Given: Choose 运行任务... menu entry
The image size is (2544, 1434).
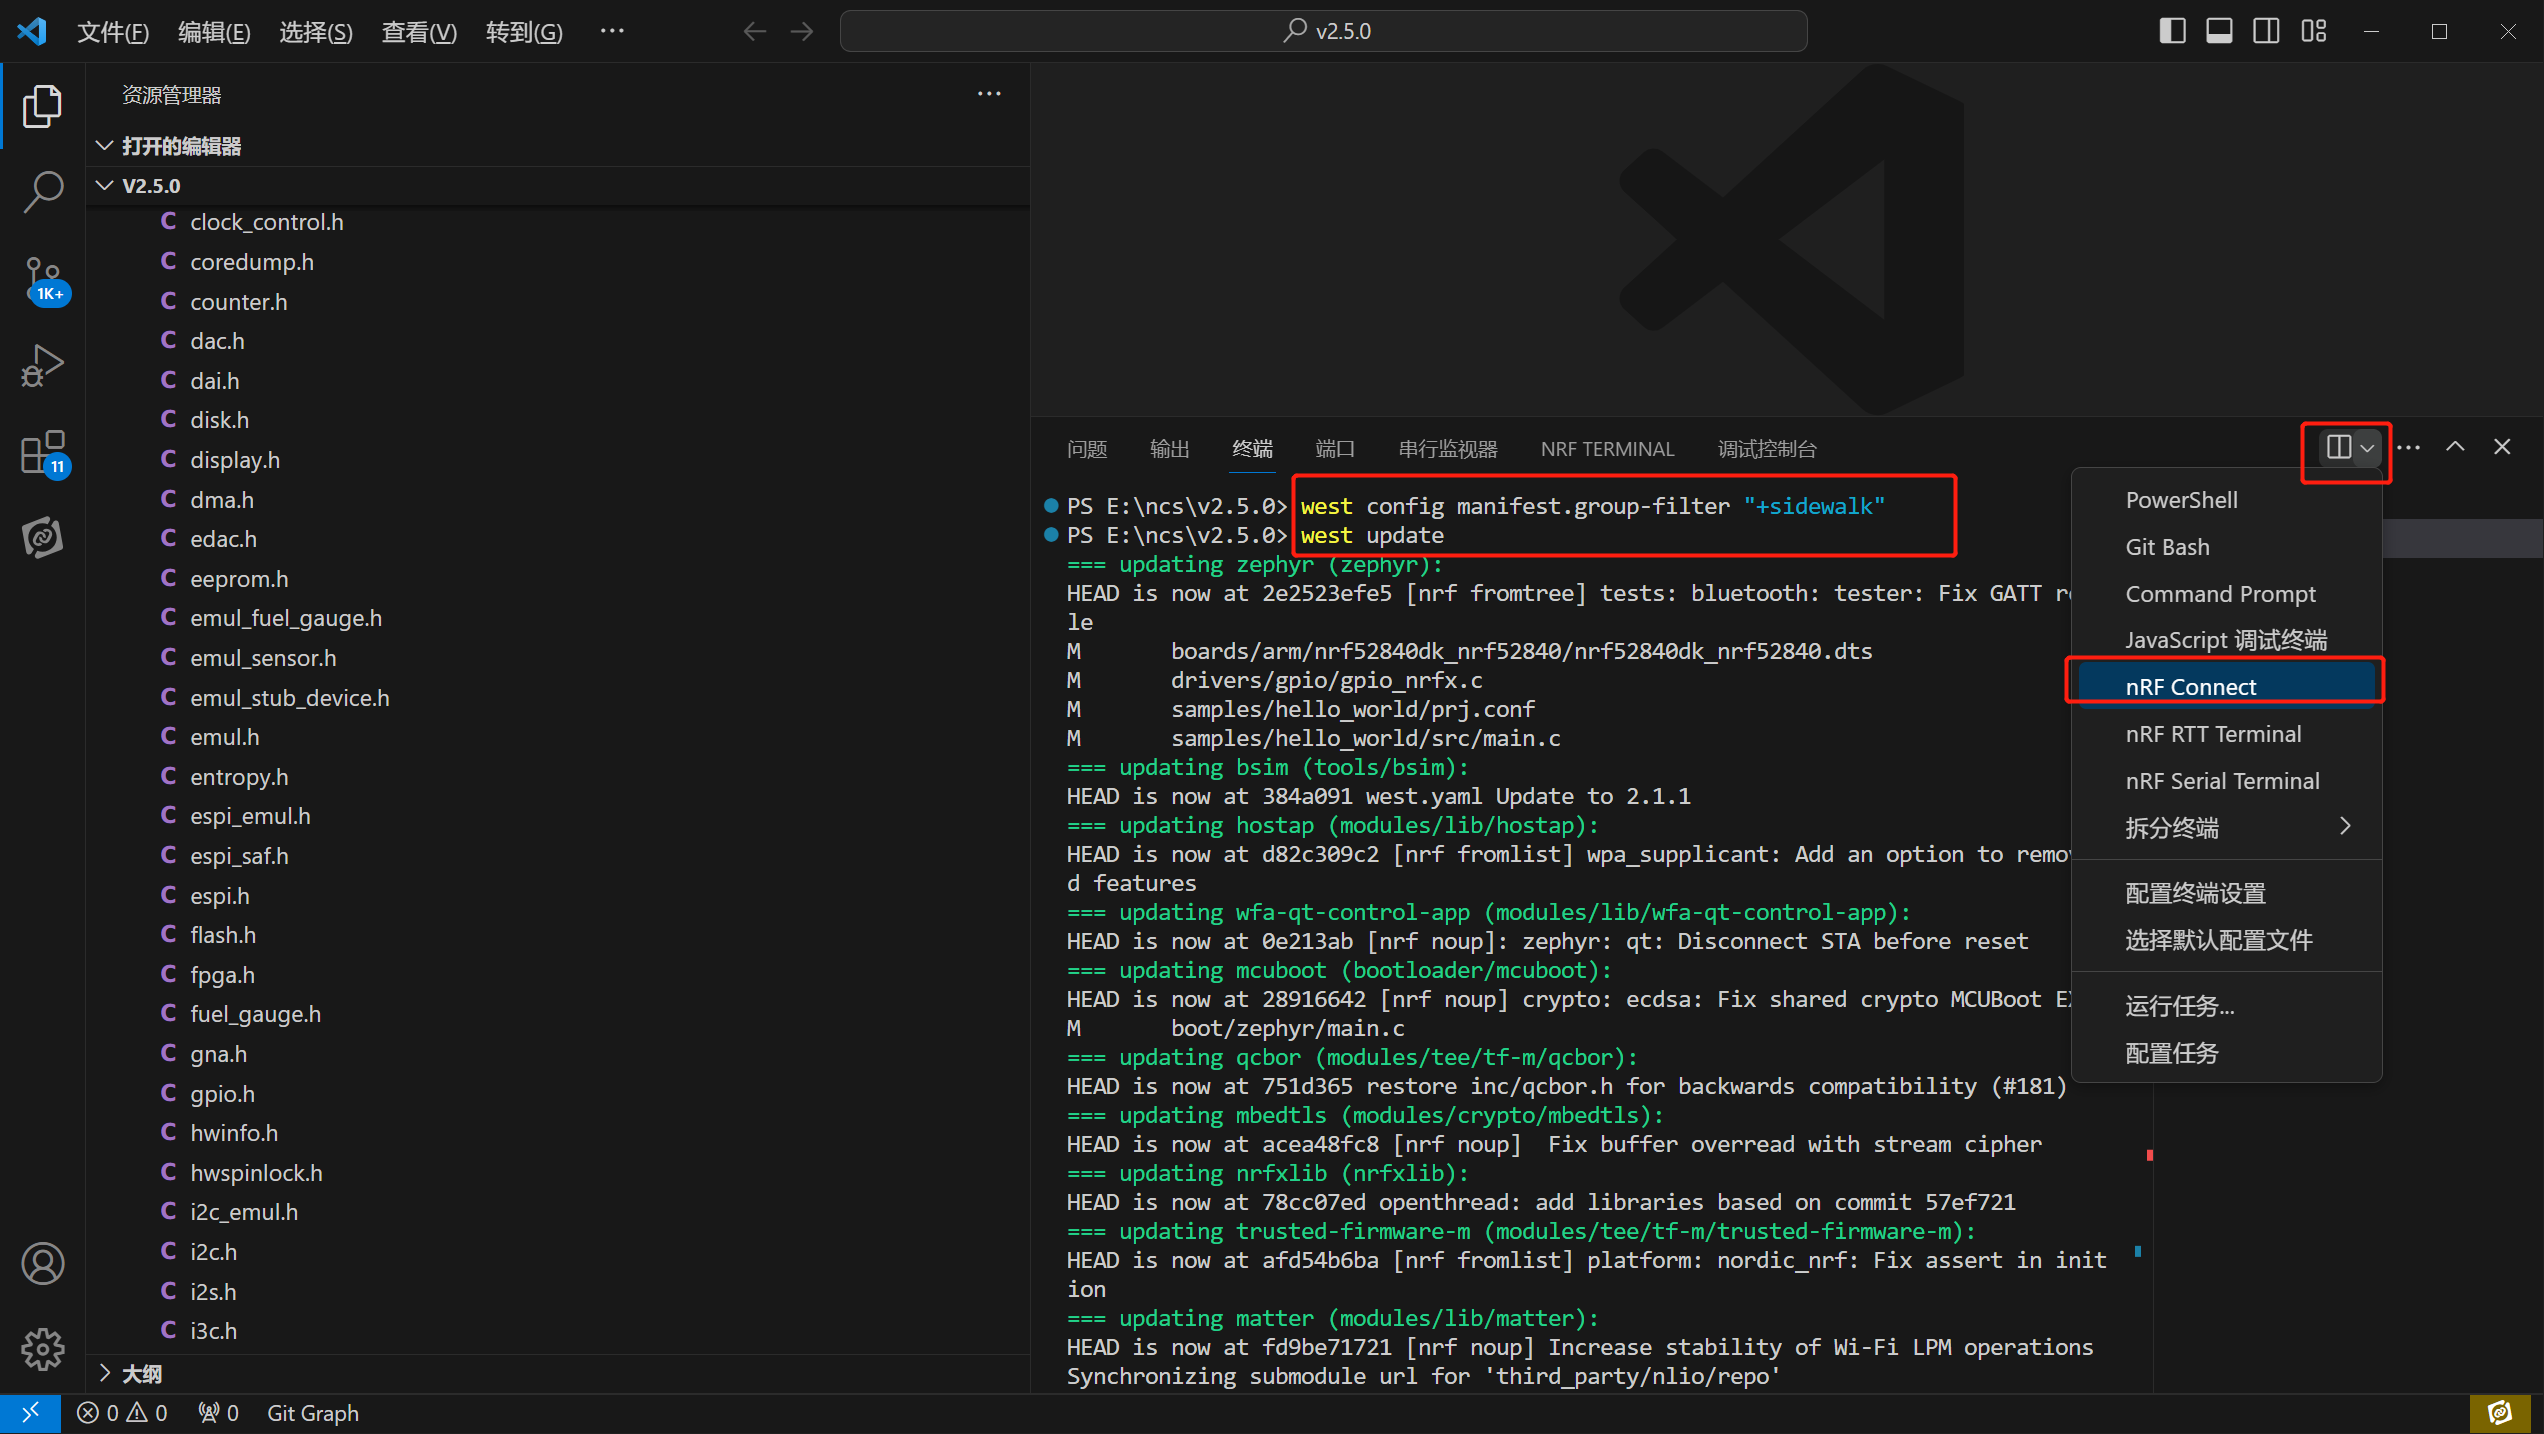Looking at the screenshot, I should (x=2227, y=1006).
